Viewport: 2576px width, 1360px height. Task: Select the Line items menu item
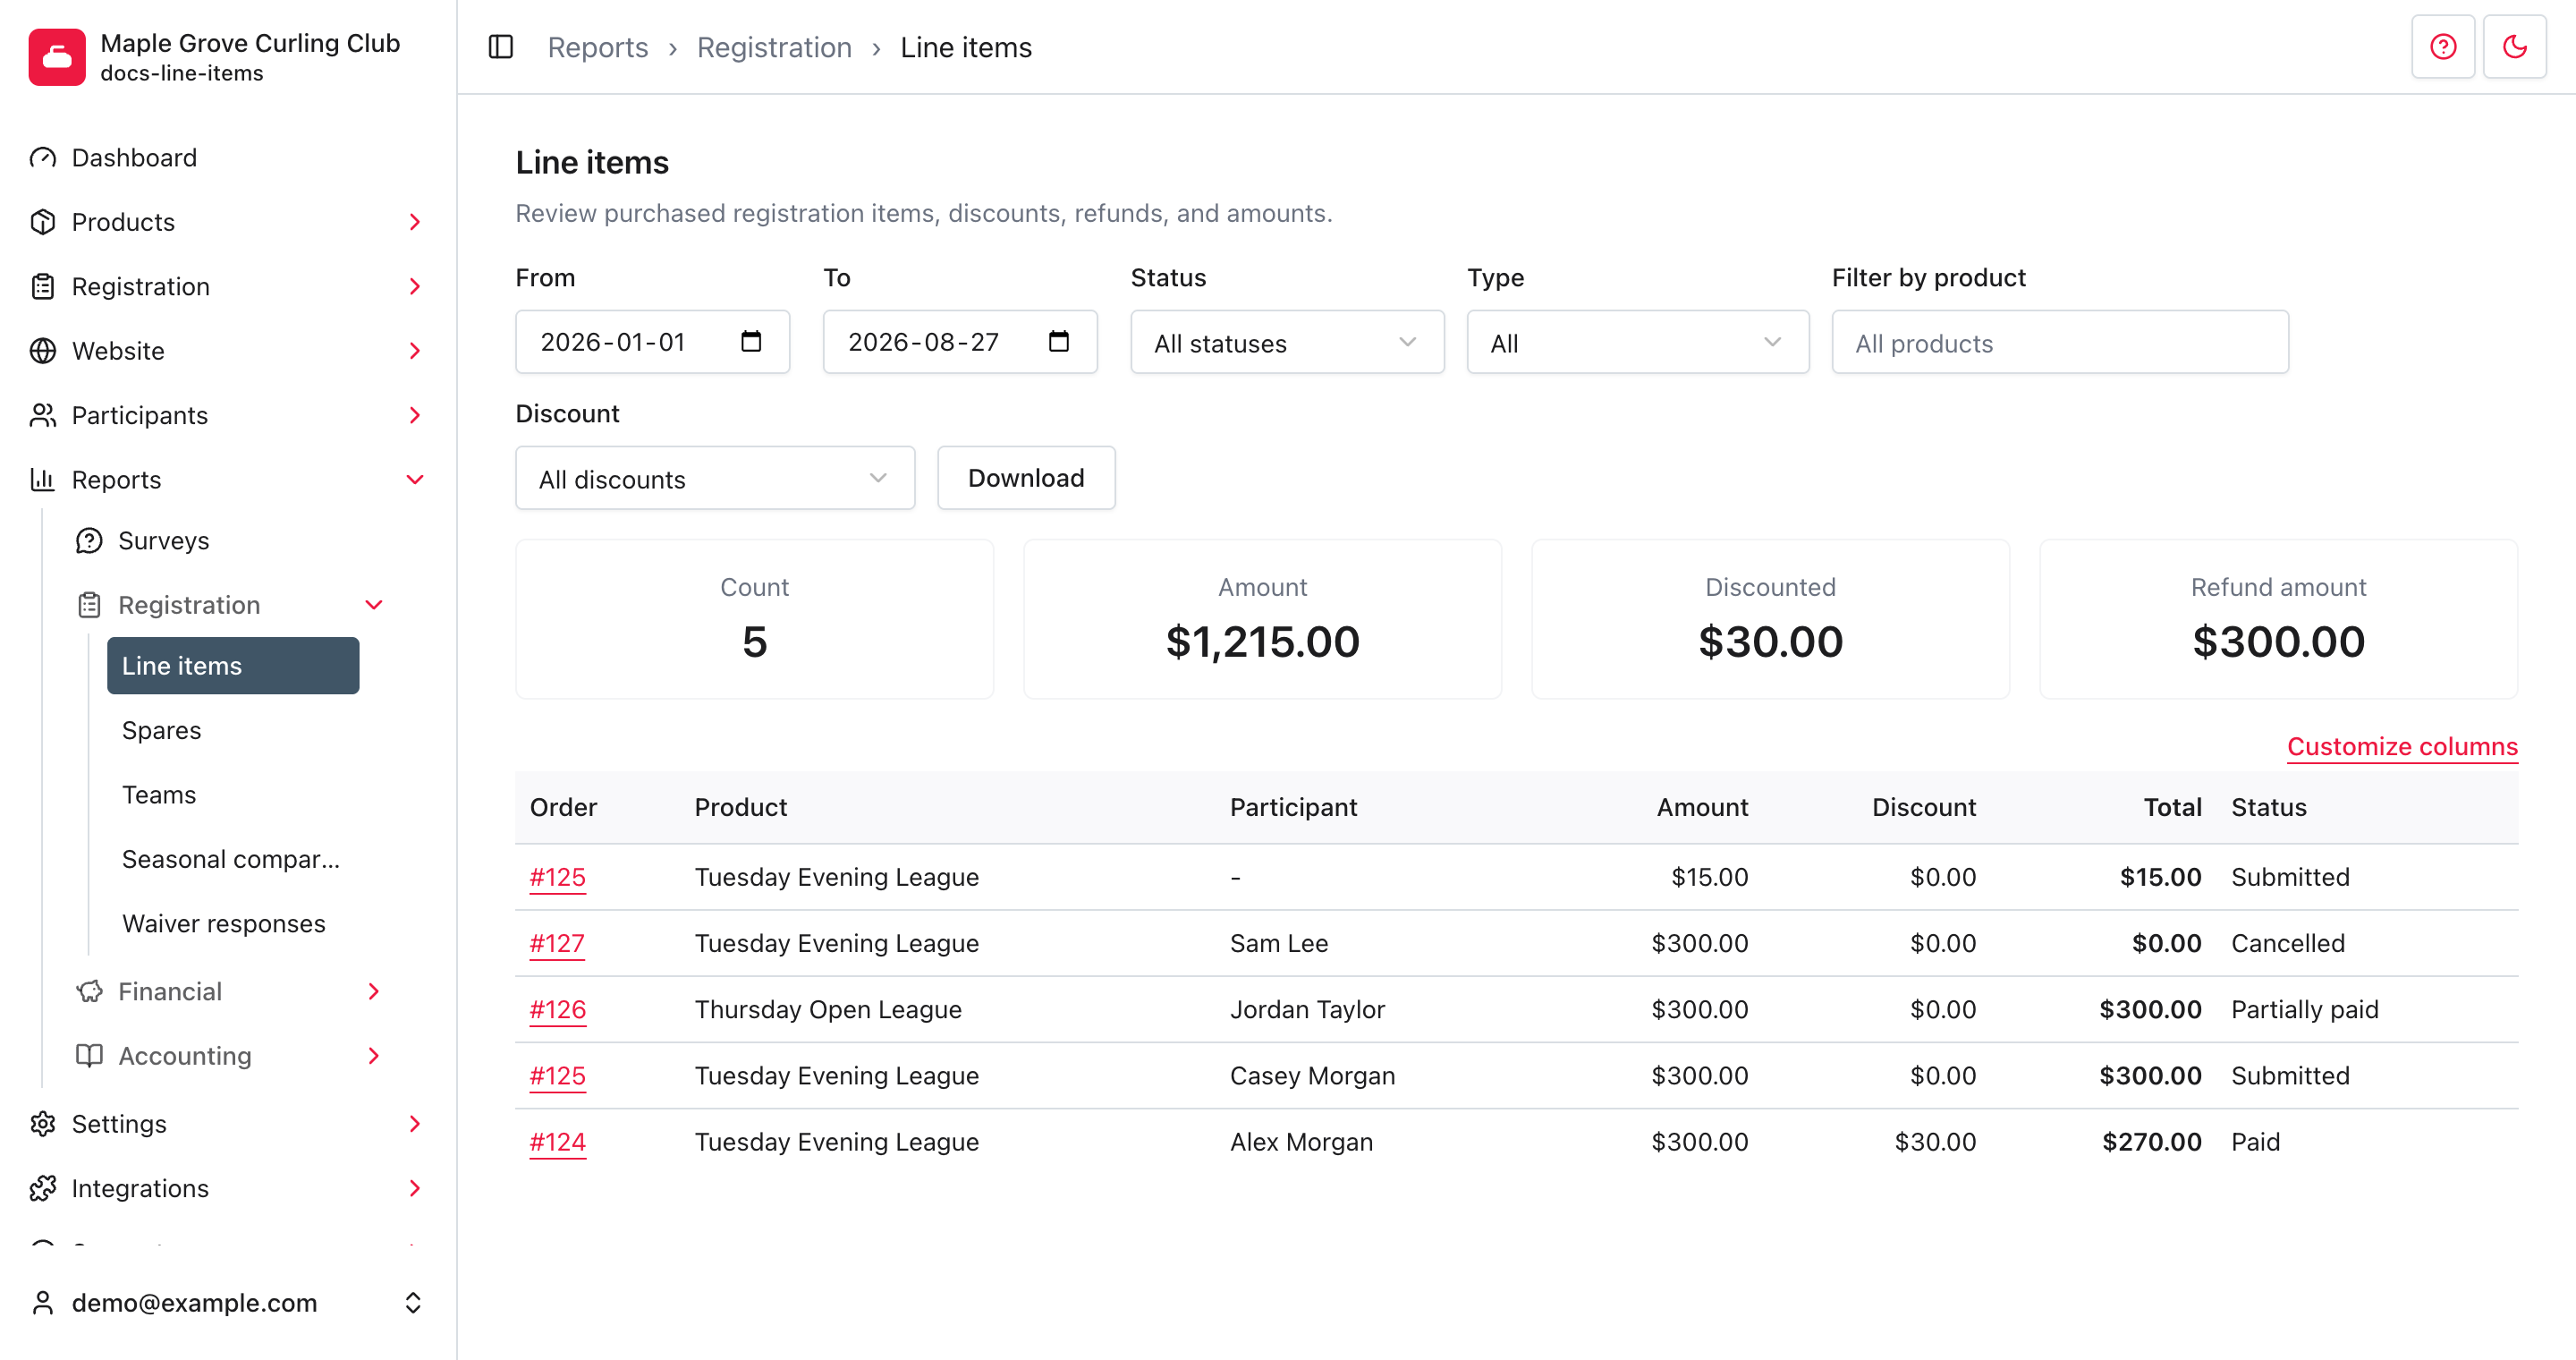pyautogui.click(x=233, y=666)
